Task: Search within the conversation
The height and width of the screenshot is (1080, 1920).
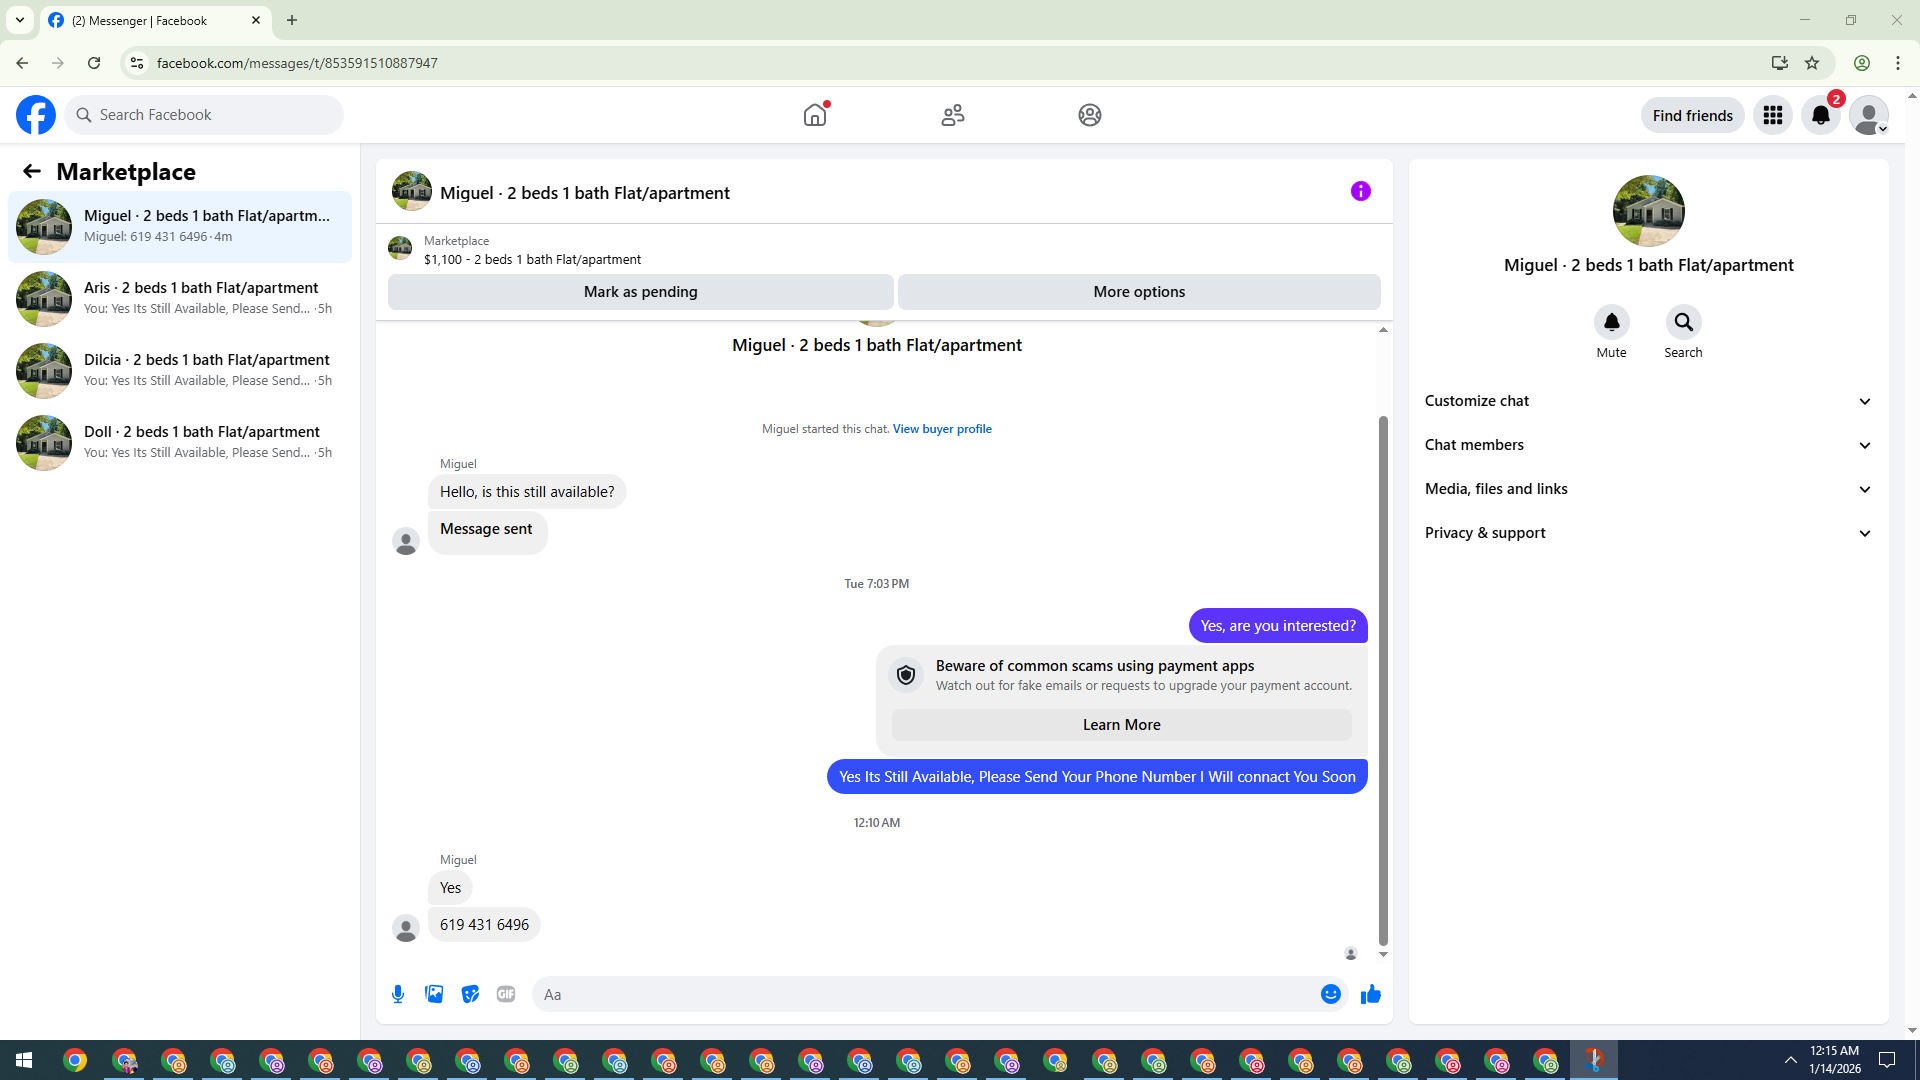Action: tap(1683, 322)
